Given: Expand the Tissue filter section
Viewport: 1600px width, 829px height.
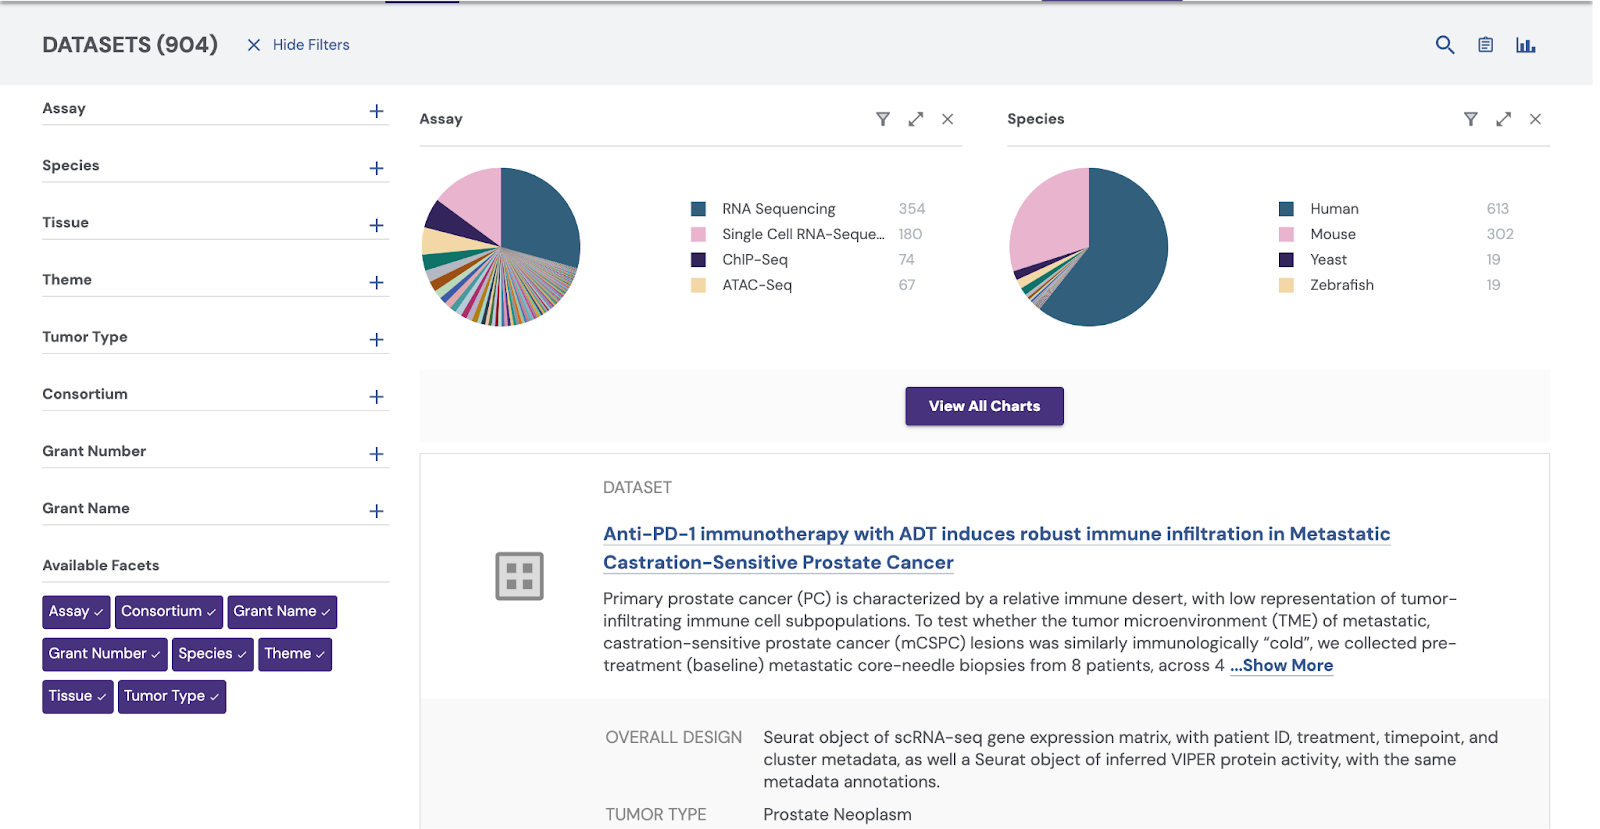Looking at the screenshot, I should [x=376, y=225].
